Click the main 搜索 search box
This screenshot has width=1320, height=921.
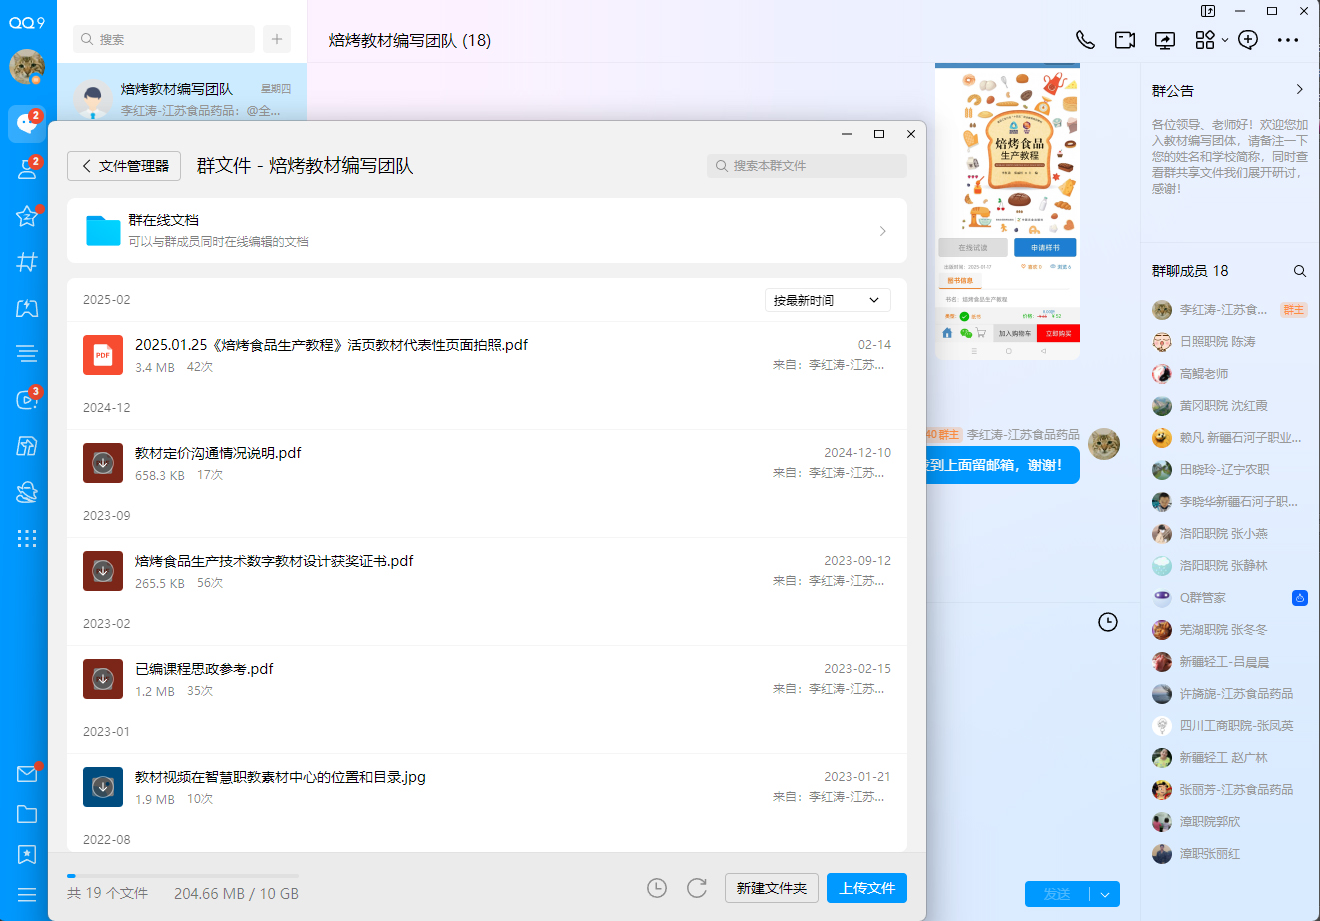pyautogui.click(x=164, y=39)
